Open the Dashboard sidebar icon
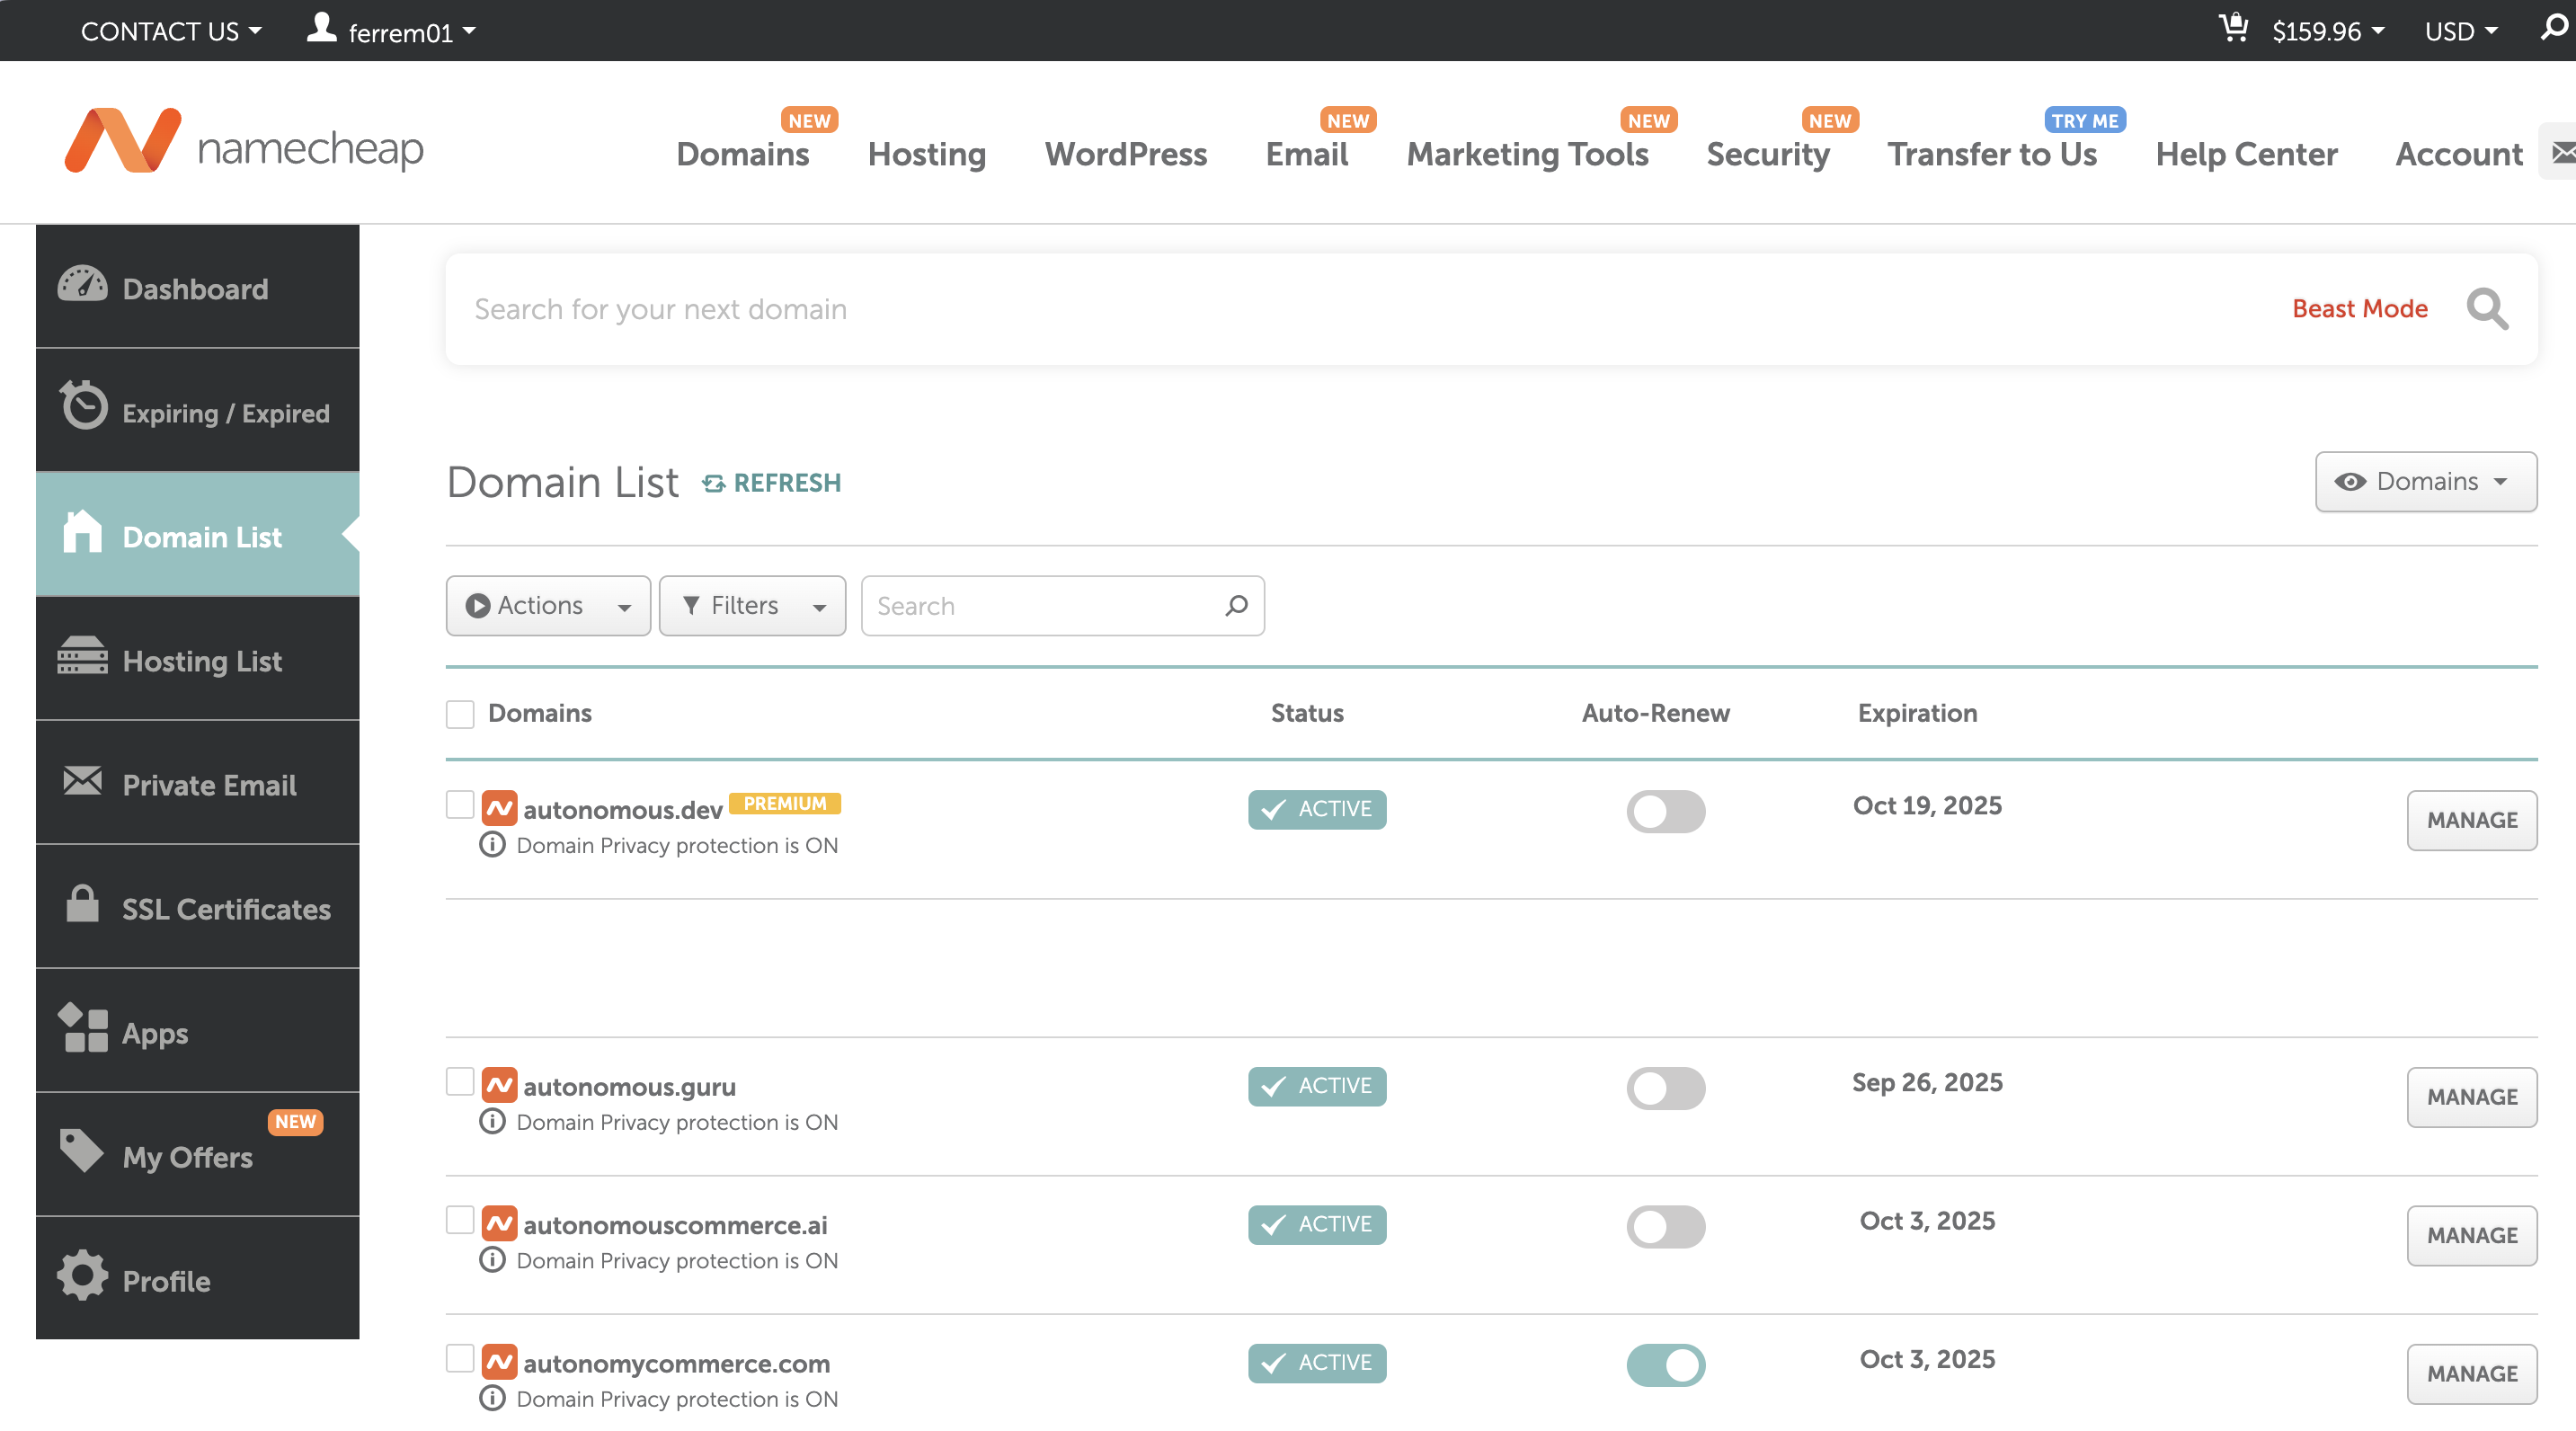The height and width of the screenshot is (1431, 2576). [84, 285]
